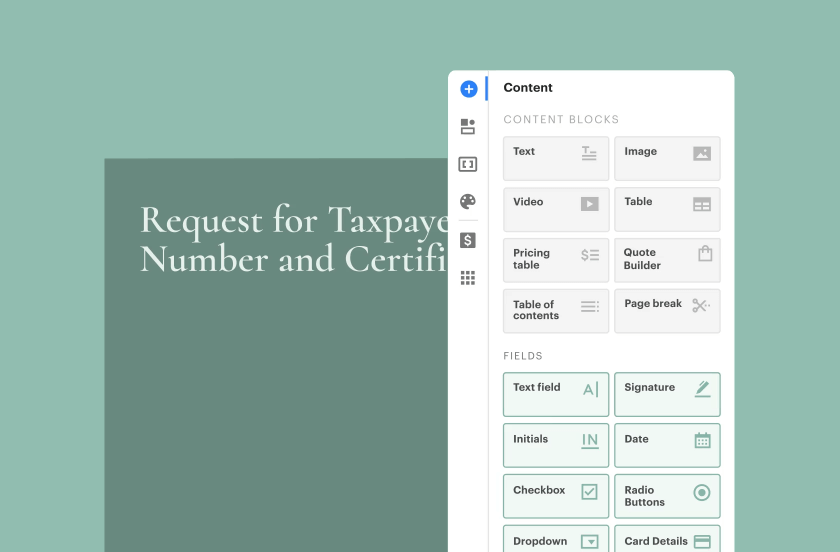The height and width of the screenshot is (552, 840).
Task: Add a Signature field
Action: (666, 394)
